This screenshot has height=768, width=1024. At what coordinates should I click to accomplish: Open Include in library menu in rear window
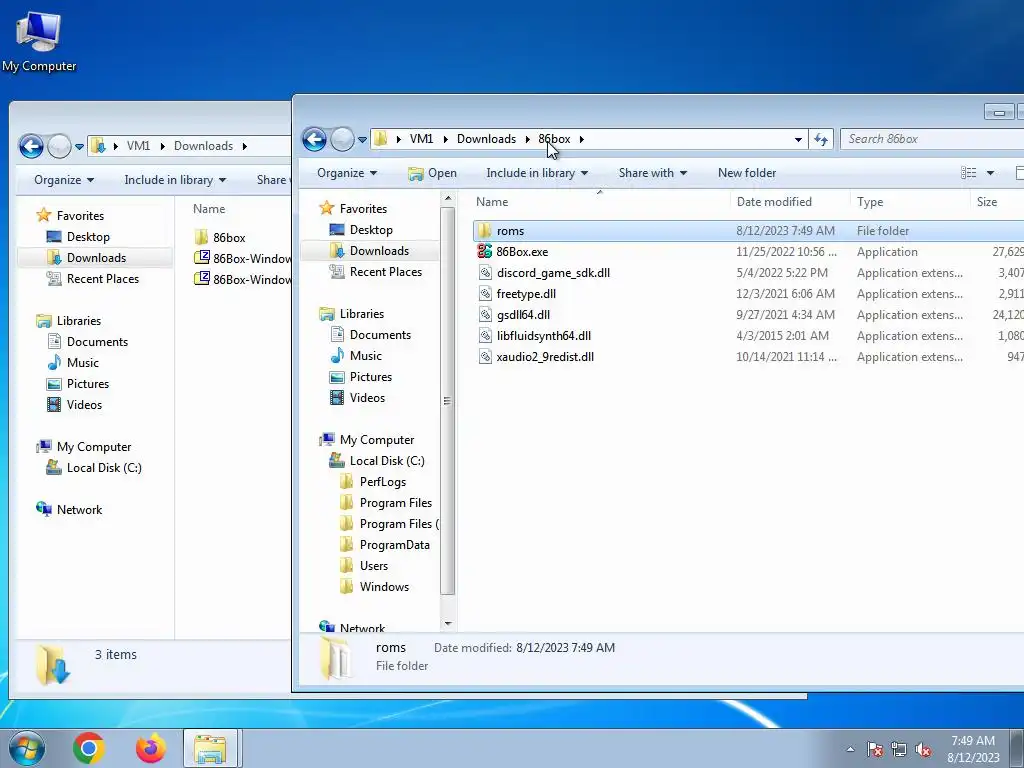click(175, 180)
